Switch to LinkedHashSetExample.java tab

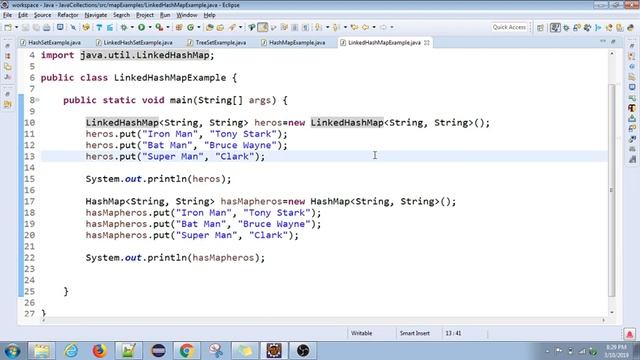pyautogui.click(x=134, y=42)
